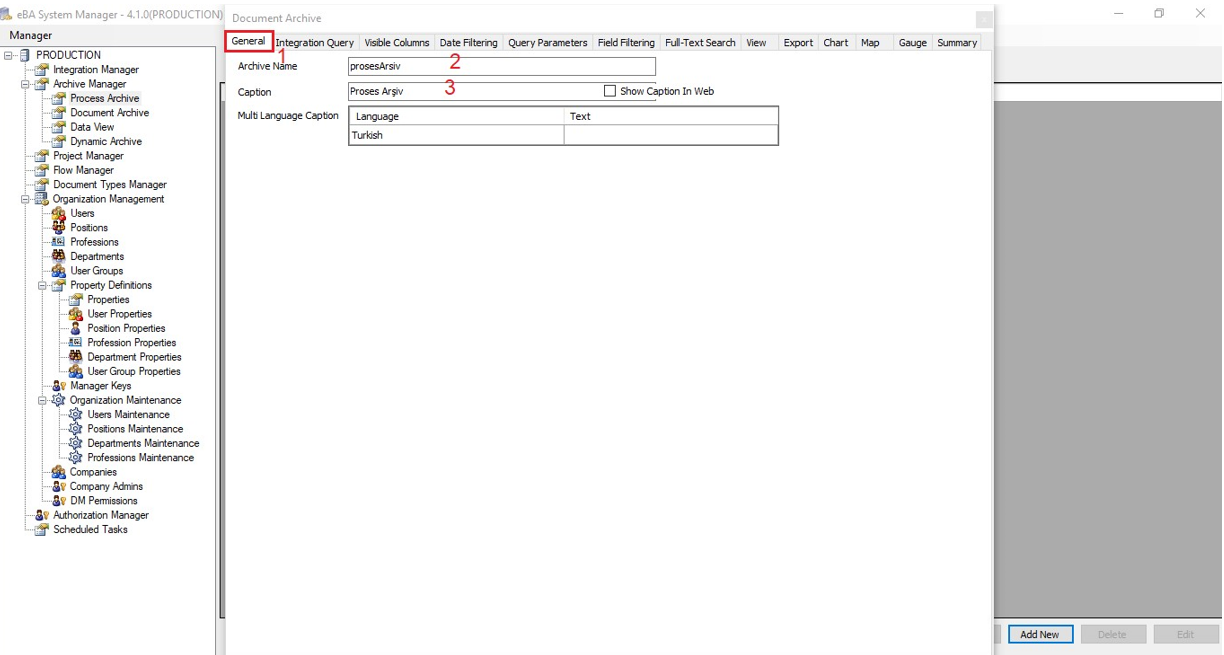This screenshot has height=655, width=1224.
Task: Click the Archive Manager node icon
Action: 42,84
